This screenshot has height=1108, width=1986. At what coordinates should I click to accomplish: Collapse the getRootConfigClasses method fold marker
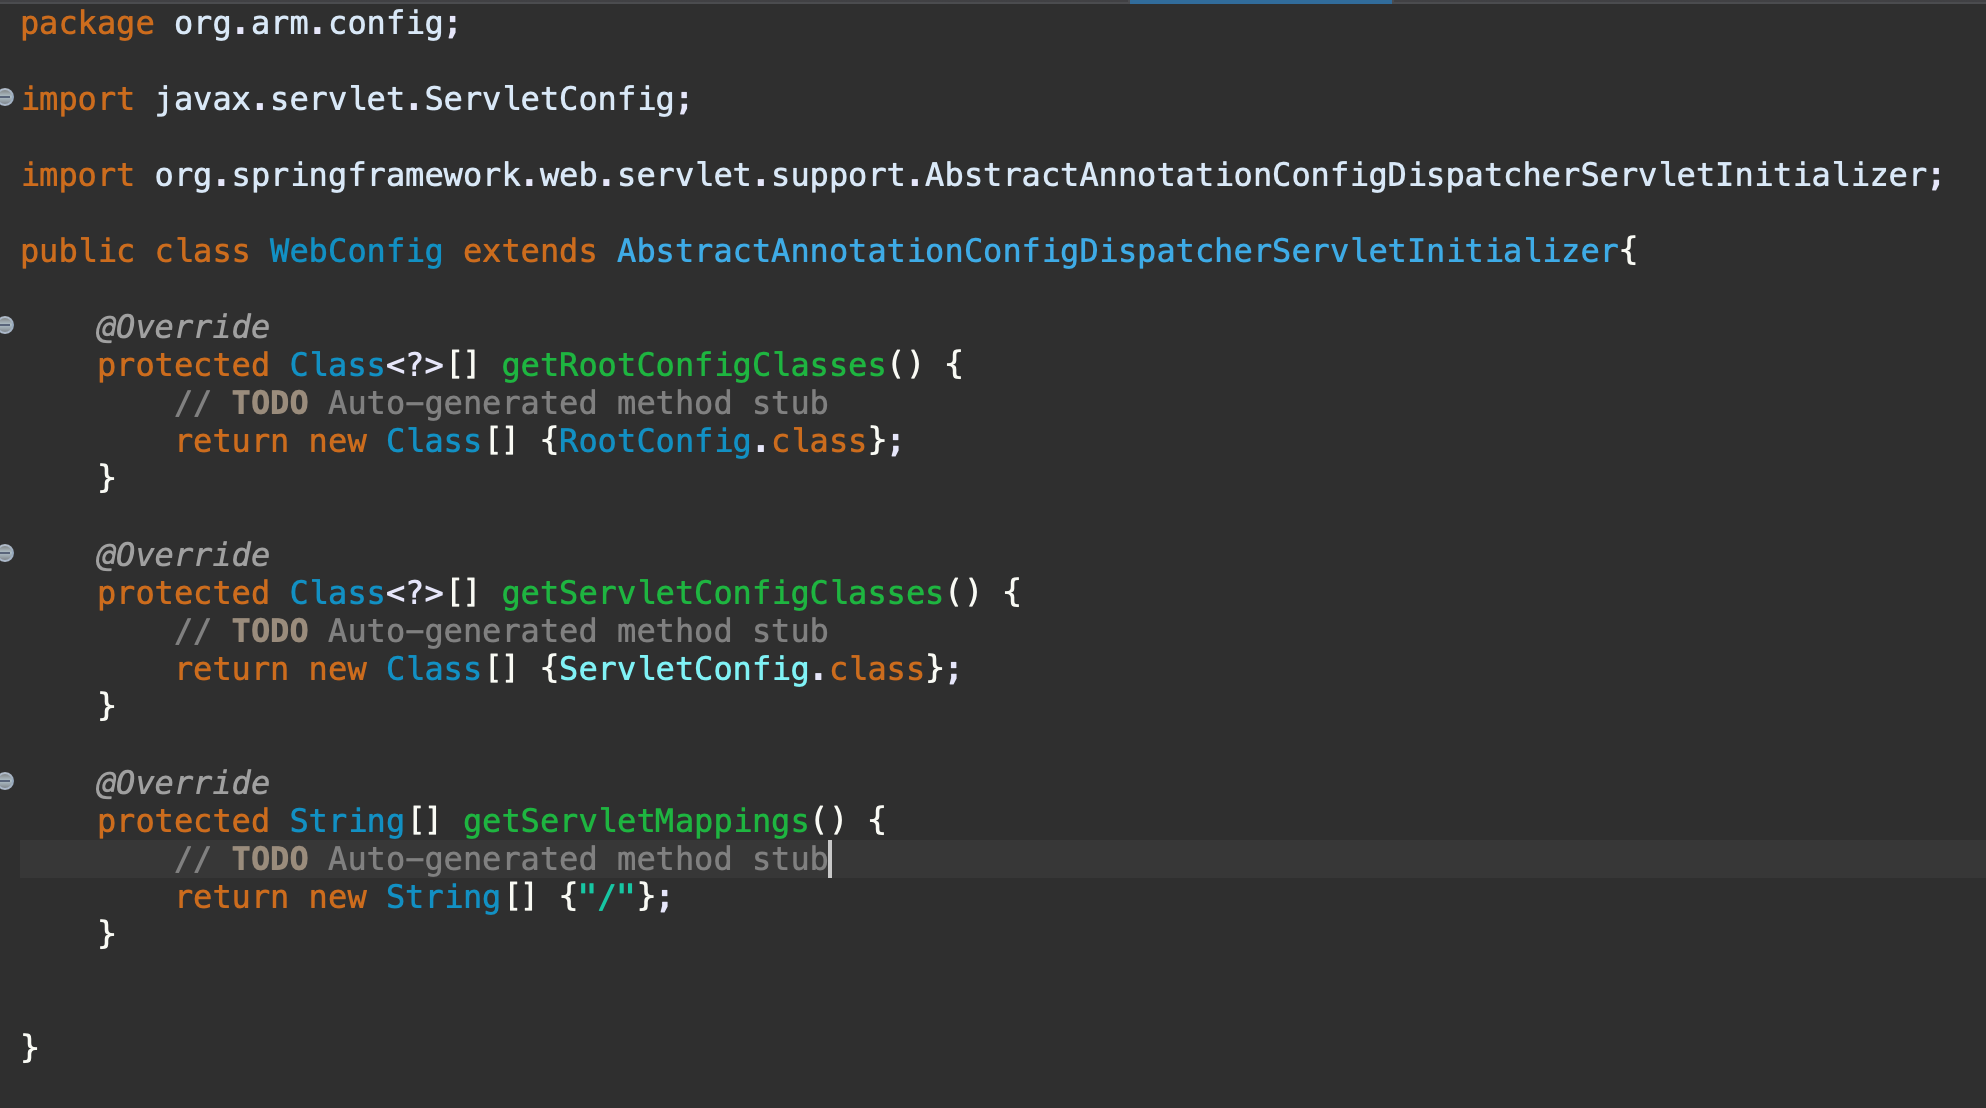tap(6, 325)
